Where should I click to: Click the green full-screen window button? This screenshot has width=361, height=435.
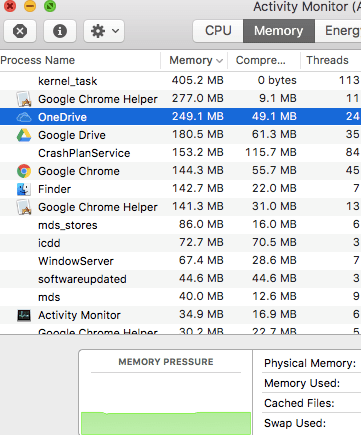pos(50,6)
